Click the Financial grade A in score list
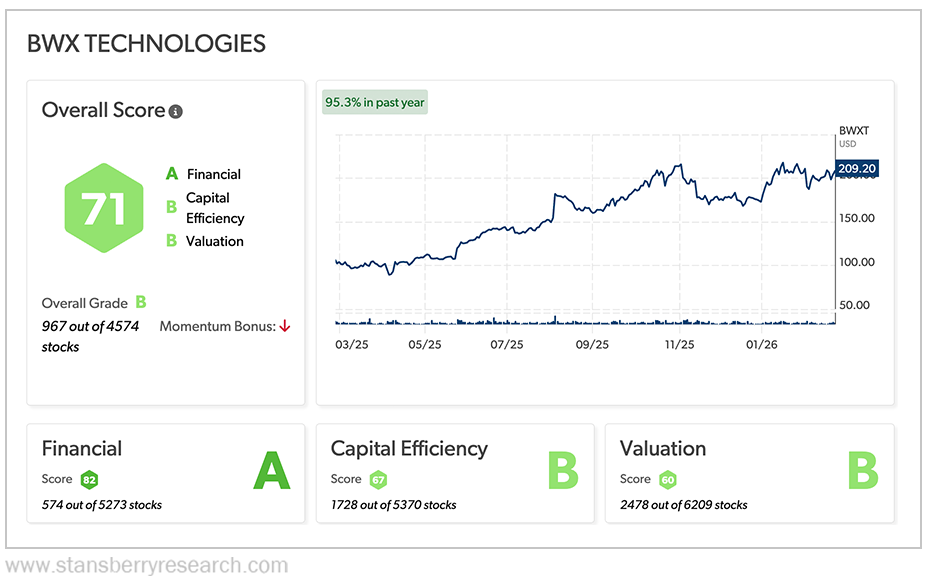 (172, 174)
